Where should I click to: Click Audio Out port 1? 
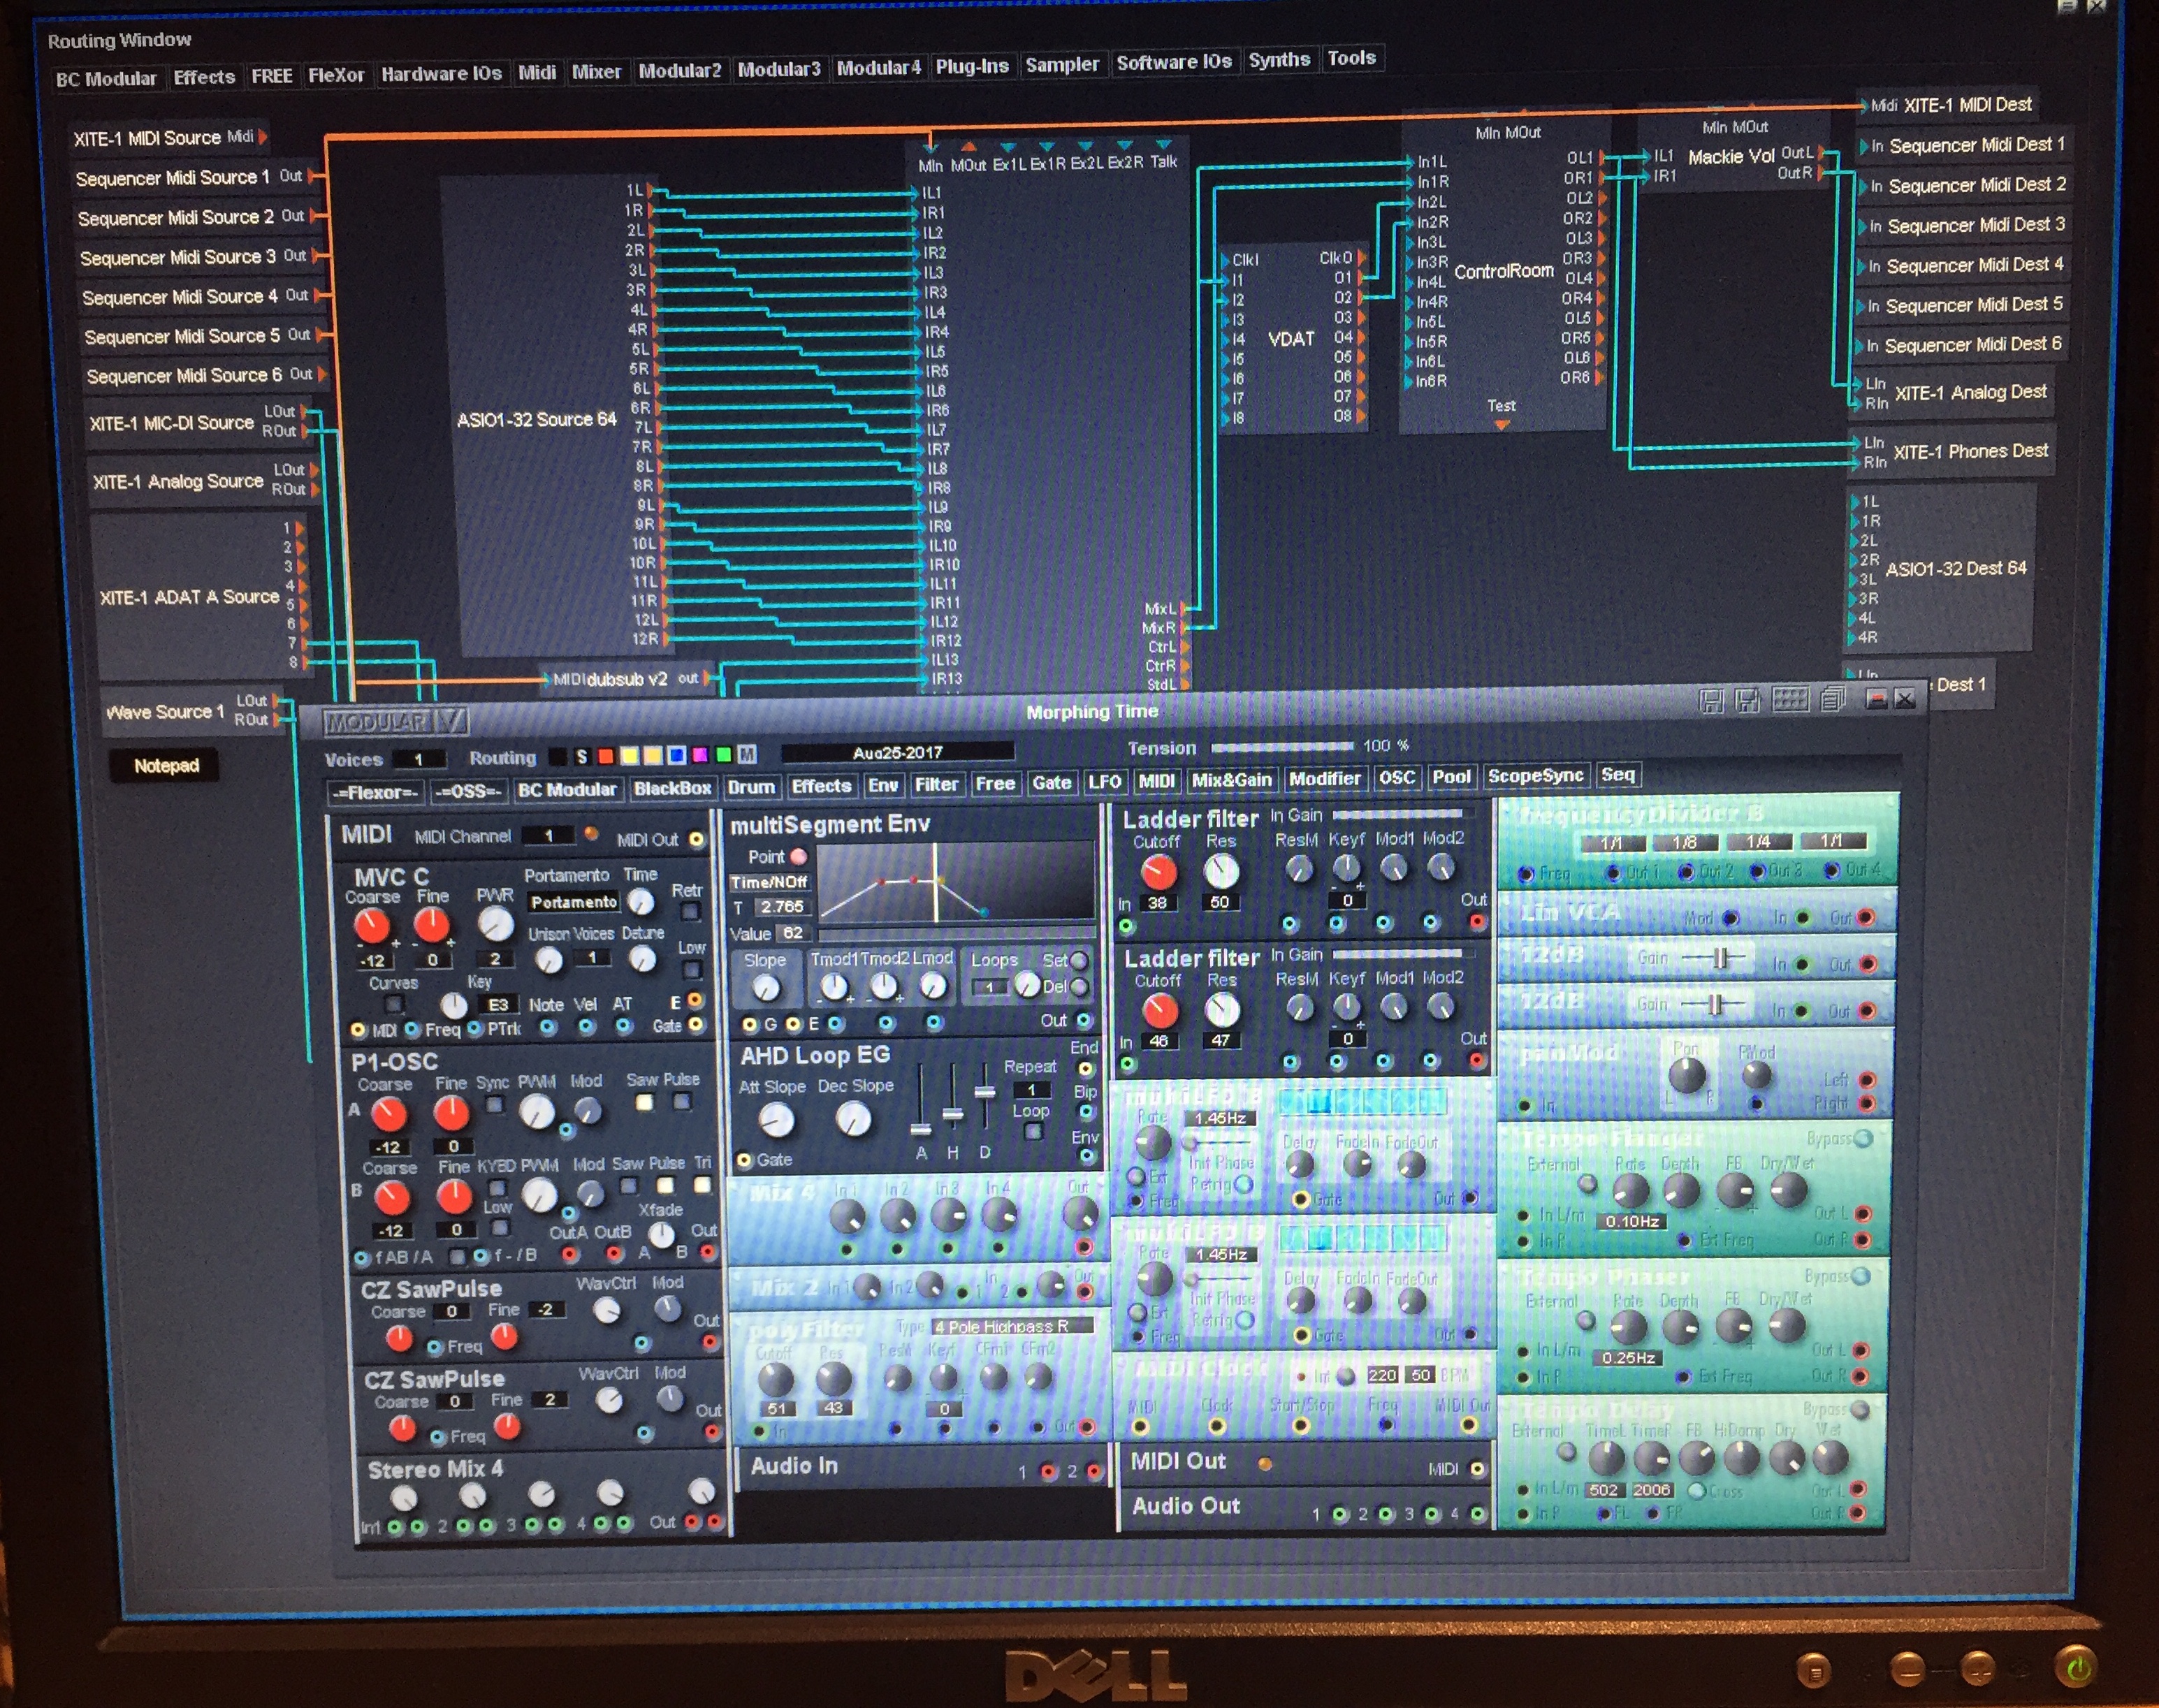pyautogui.click(x=1340, y=1515)
